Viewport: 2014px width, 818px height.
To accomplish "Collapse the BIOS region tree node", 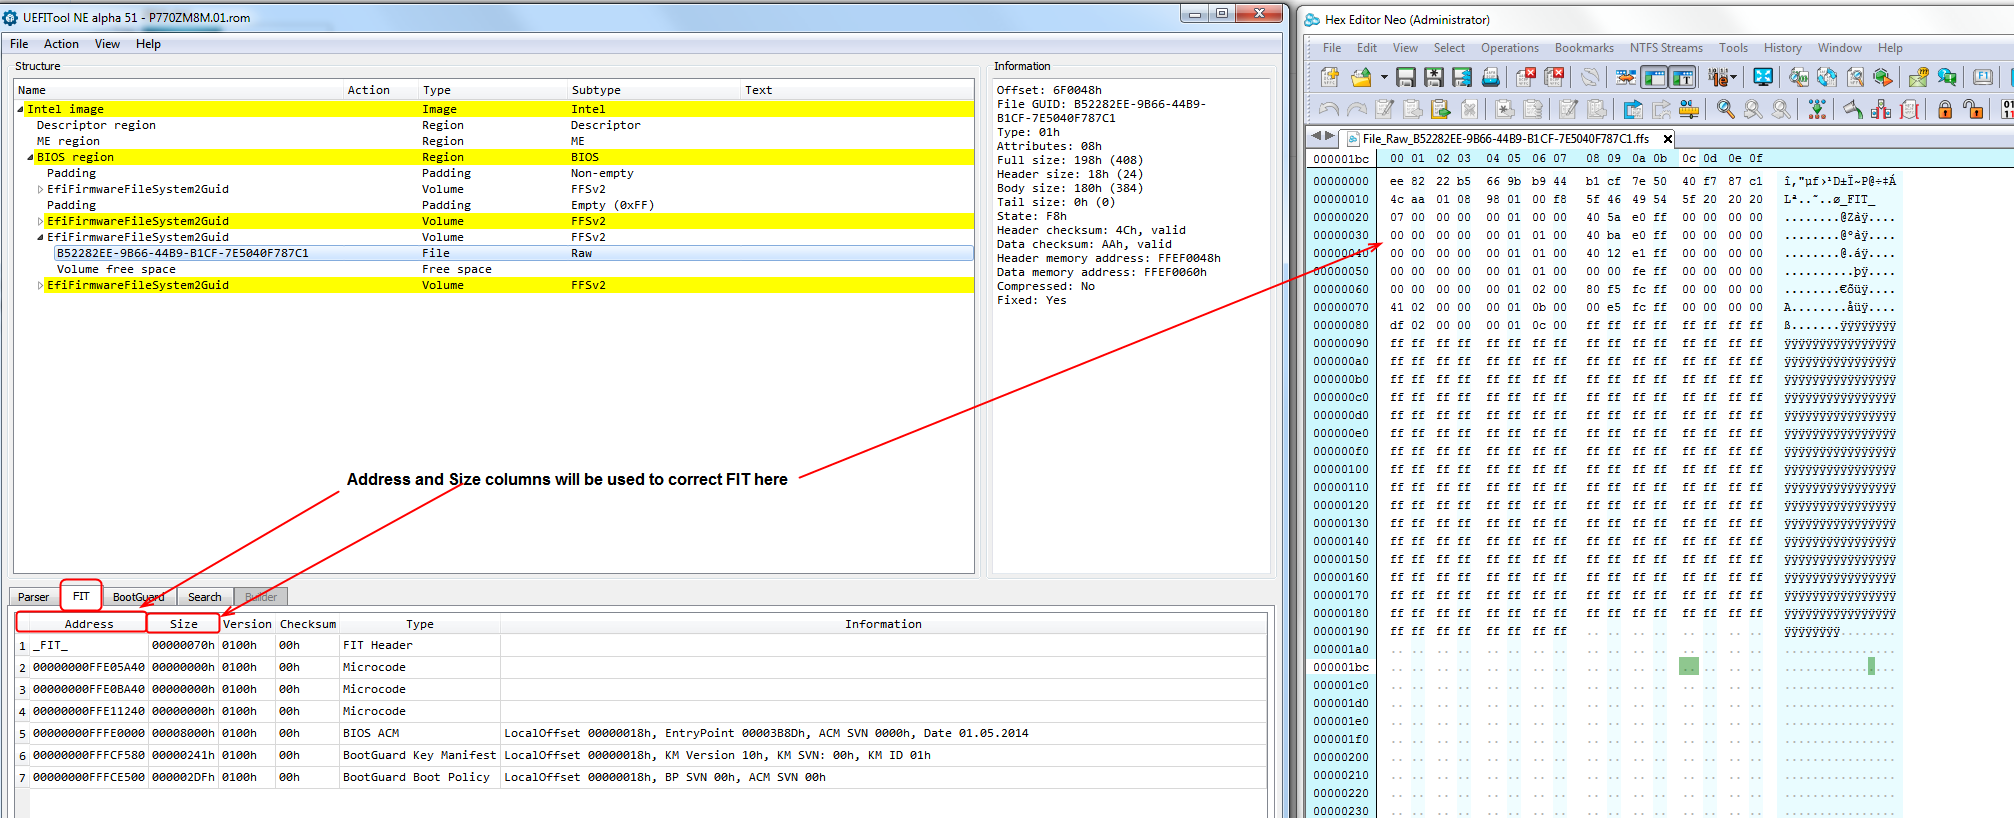I will tap(30, 157).
